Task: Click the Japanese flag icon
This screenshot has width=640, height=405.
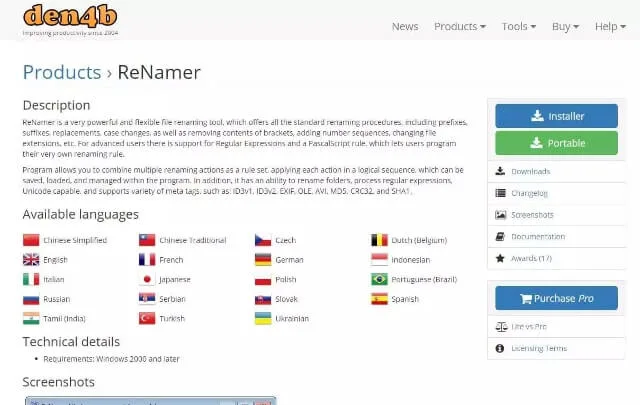Action: [x=147, y=279]
